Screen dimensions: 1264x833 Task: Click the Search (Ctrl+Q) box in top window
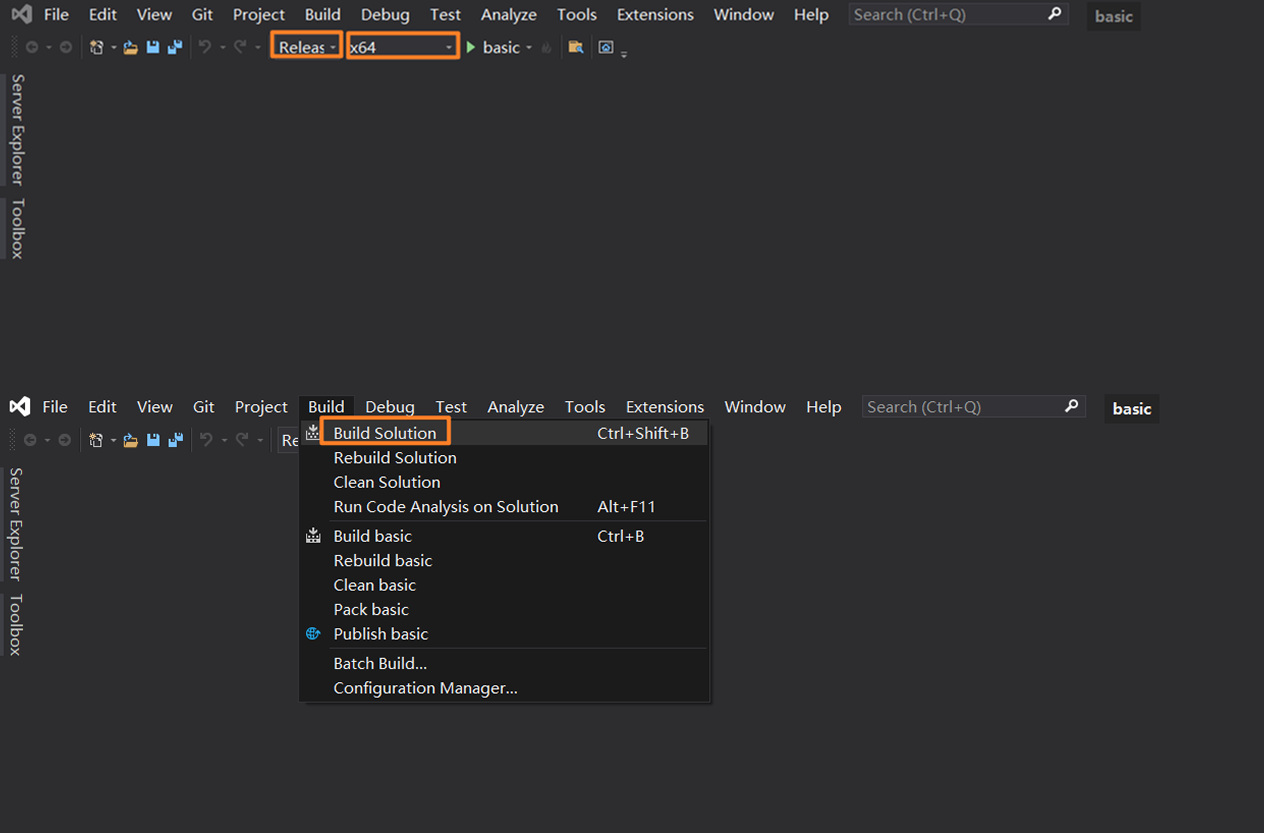click(958, 15)
